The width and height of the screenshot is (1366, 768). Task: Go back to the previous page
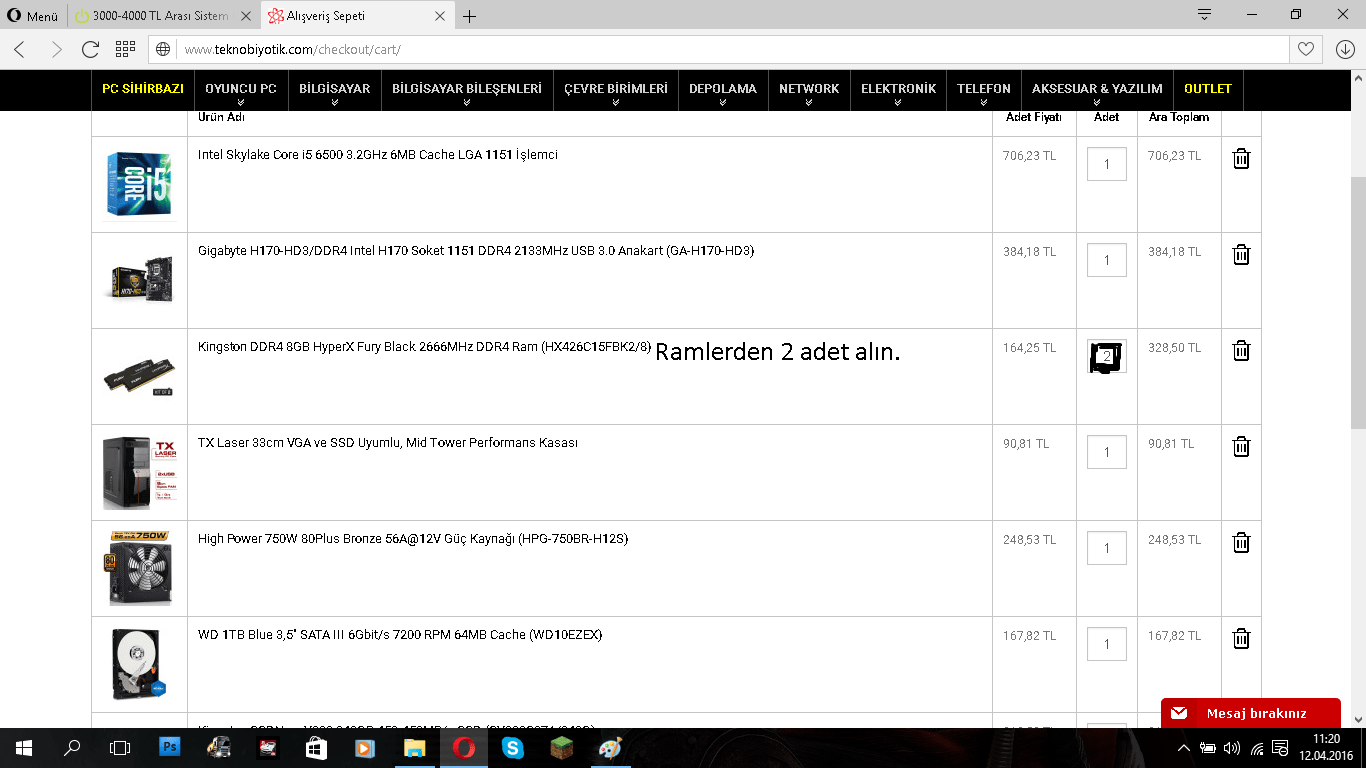click(20, 49)
